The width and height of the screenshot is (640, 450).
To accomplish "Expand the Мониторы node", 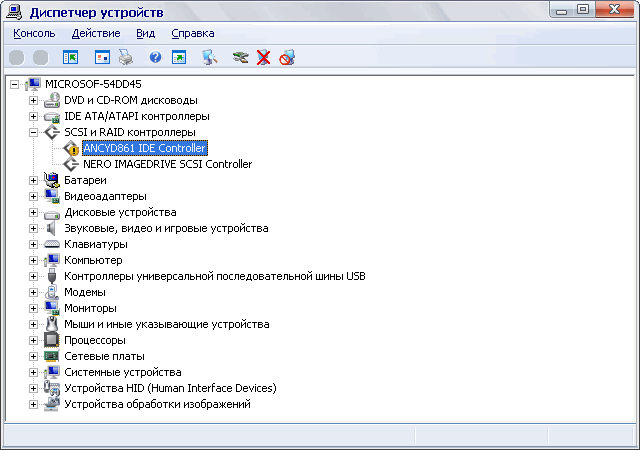I will click(33, 308).
